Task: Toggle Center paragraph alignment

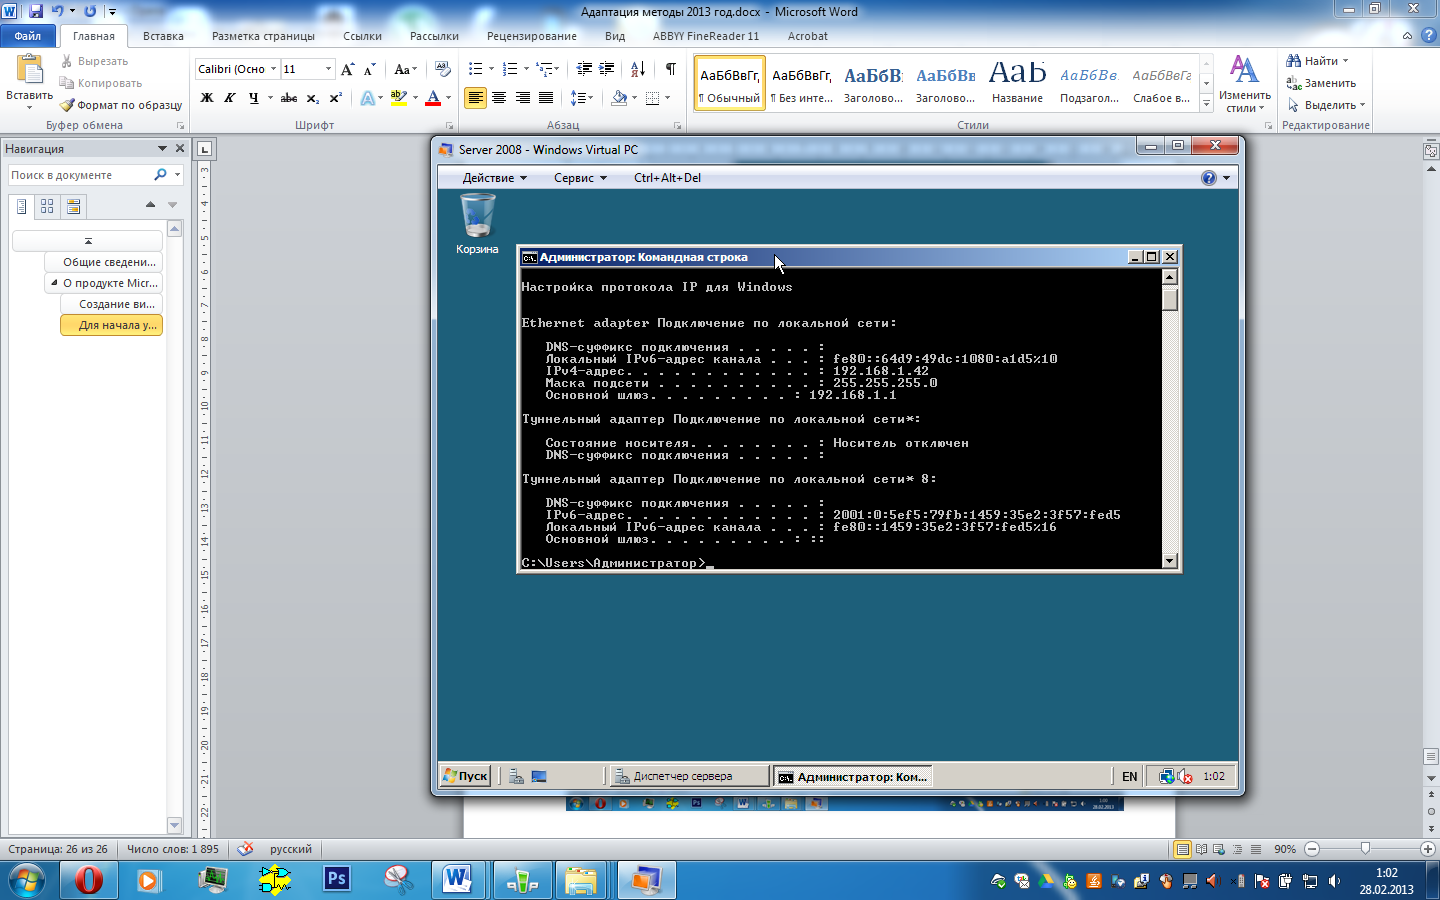Action: pyautogui.click(x=499, y=98)
